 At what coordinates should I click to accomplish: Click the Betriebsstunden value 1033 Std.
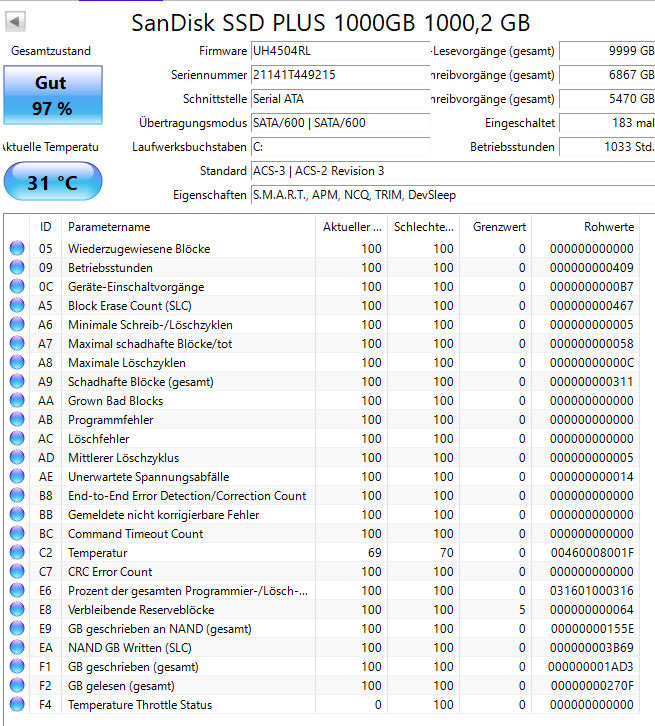(x=607, y=147)
